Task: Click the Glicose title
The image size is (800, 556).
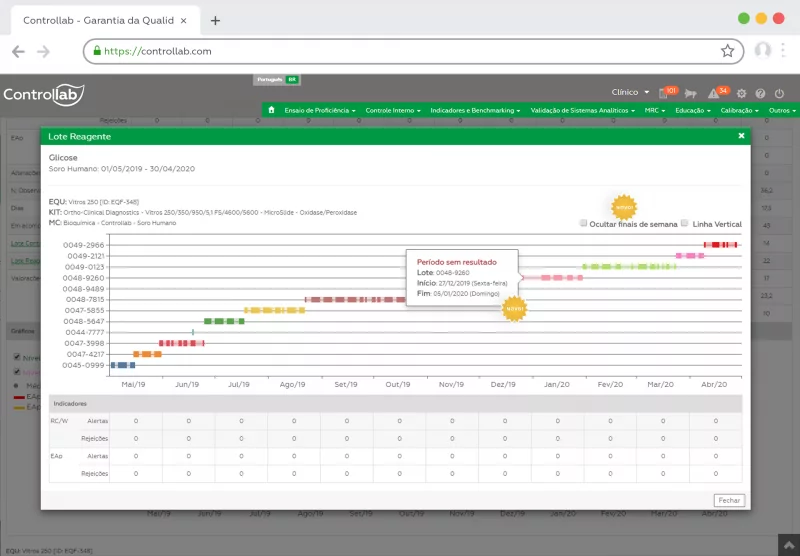Action: [63, 158]
